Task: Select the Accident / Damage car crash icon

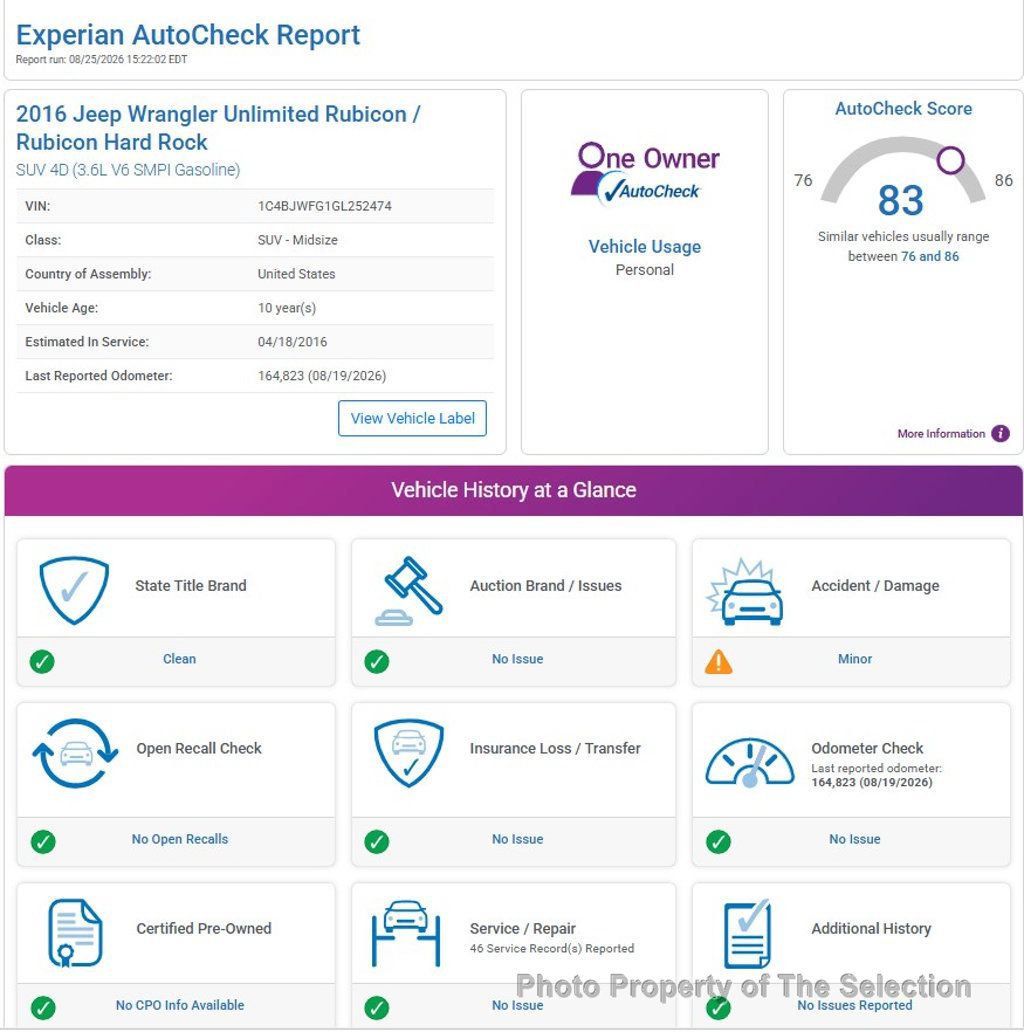Action: pyautogui.click(x=744, y=592)
